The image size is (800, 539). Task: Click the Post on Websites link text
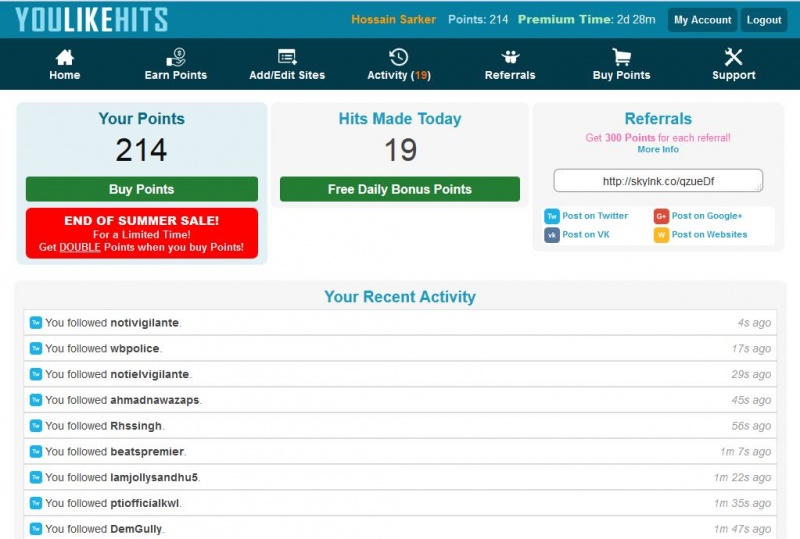[x=709, y=235]
